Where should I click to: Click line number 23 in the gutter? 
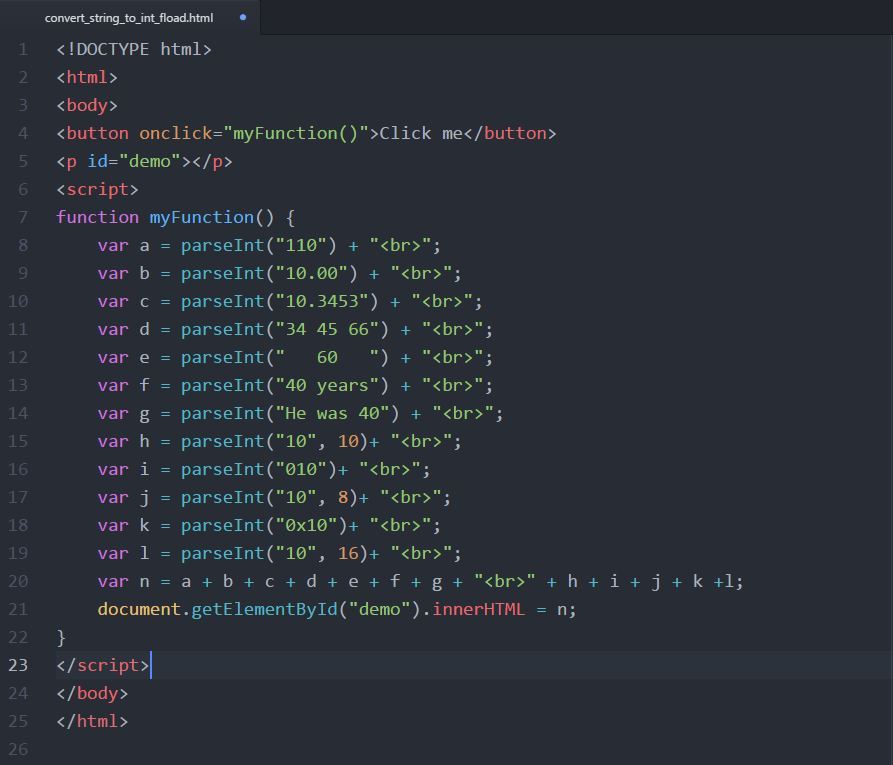[x=18, y=665]
